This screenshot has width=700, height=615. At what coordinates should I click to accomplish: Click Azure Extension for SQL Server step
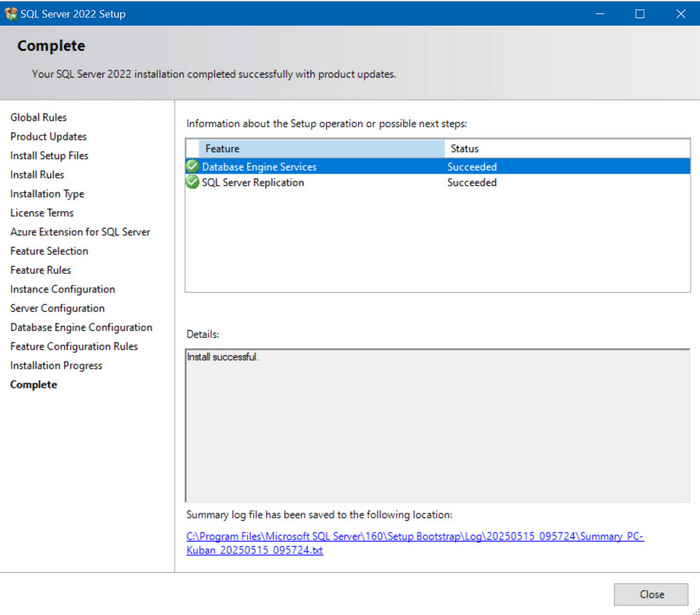pyautogui.click(x=80, y=232)
